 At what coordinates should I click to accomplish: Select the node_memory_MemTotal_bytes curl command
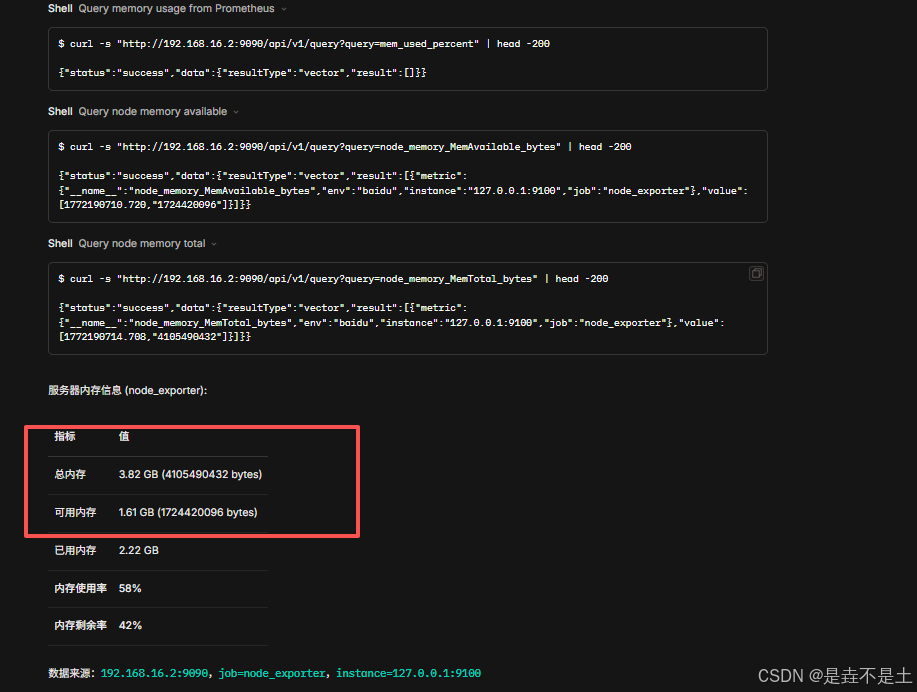(x=333, y=279)
